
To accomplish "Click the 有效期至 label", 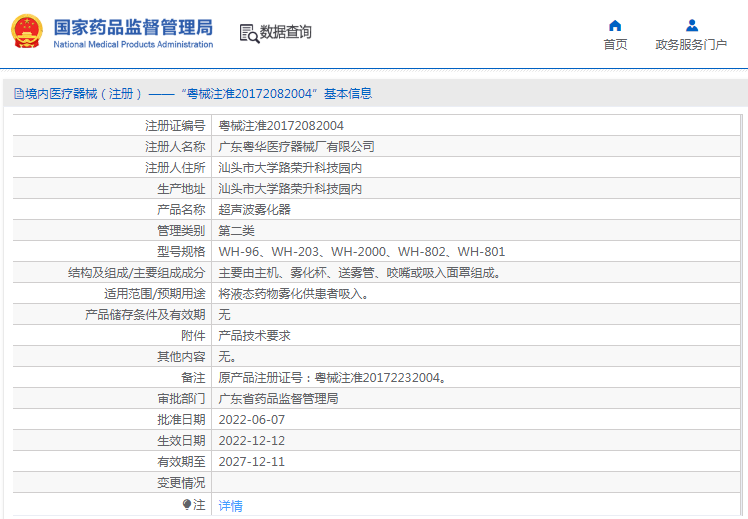I will 181,461.
